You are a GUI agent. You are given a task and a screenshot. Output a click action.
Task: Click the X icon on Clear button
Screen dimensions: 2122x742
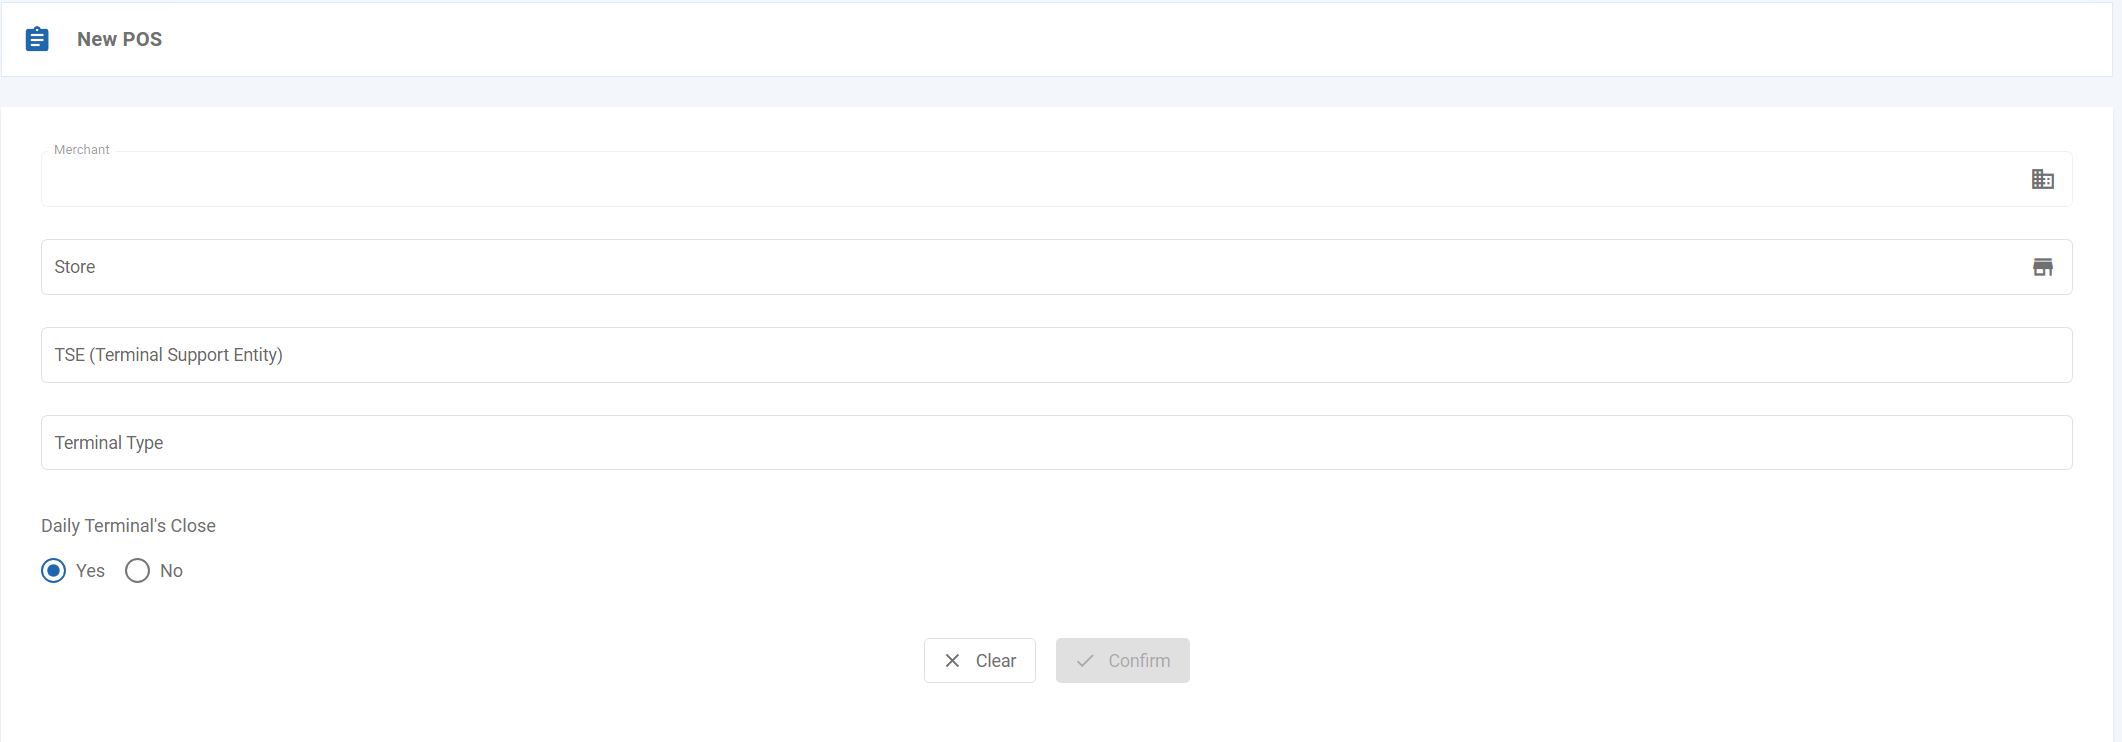click(x=952, y=661)
